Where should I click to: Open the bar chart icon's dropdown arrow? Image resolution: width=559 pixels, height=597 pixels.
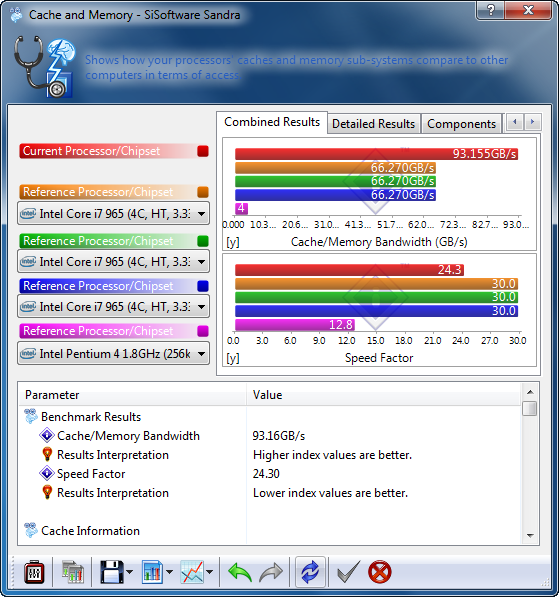pyautogui.click(x=169, y=572)
